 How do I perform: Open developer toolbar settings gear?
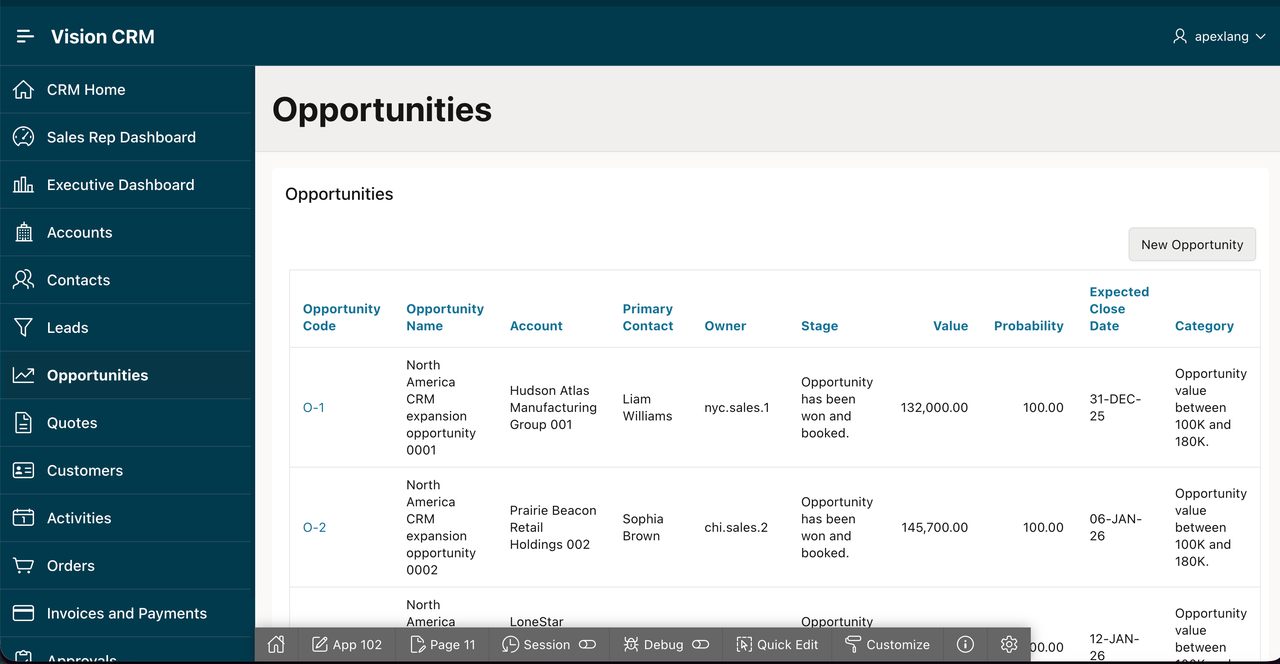pos(1009,645)
